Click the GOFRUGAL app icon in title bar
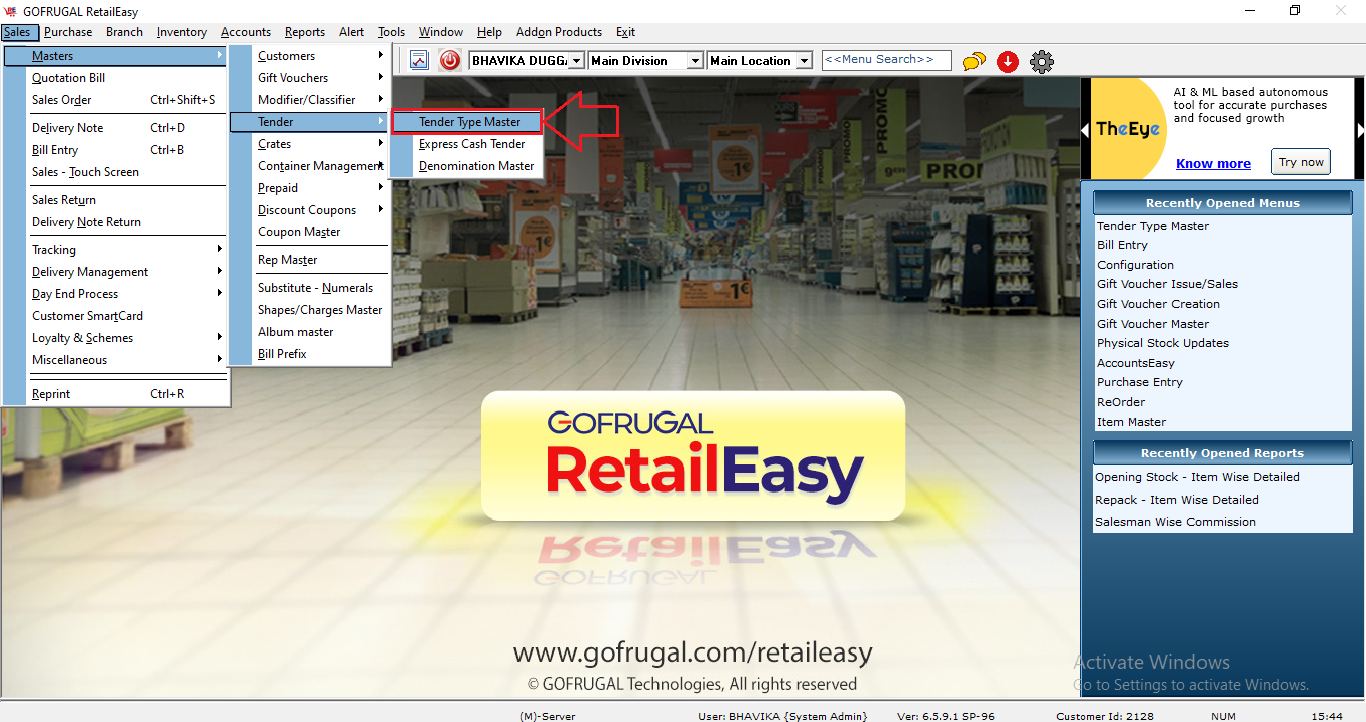 (x=12, y=11)
